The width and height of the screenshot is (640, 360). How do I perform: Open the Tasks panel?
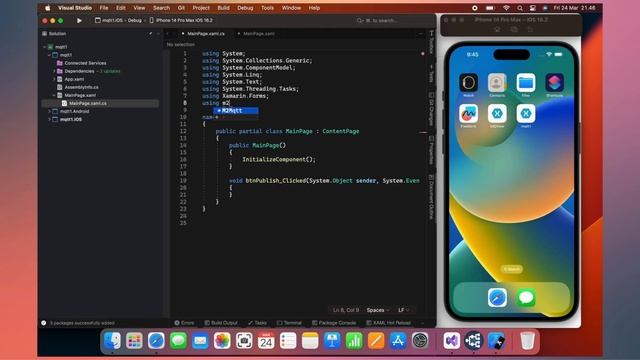(257, 323)
